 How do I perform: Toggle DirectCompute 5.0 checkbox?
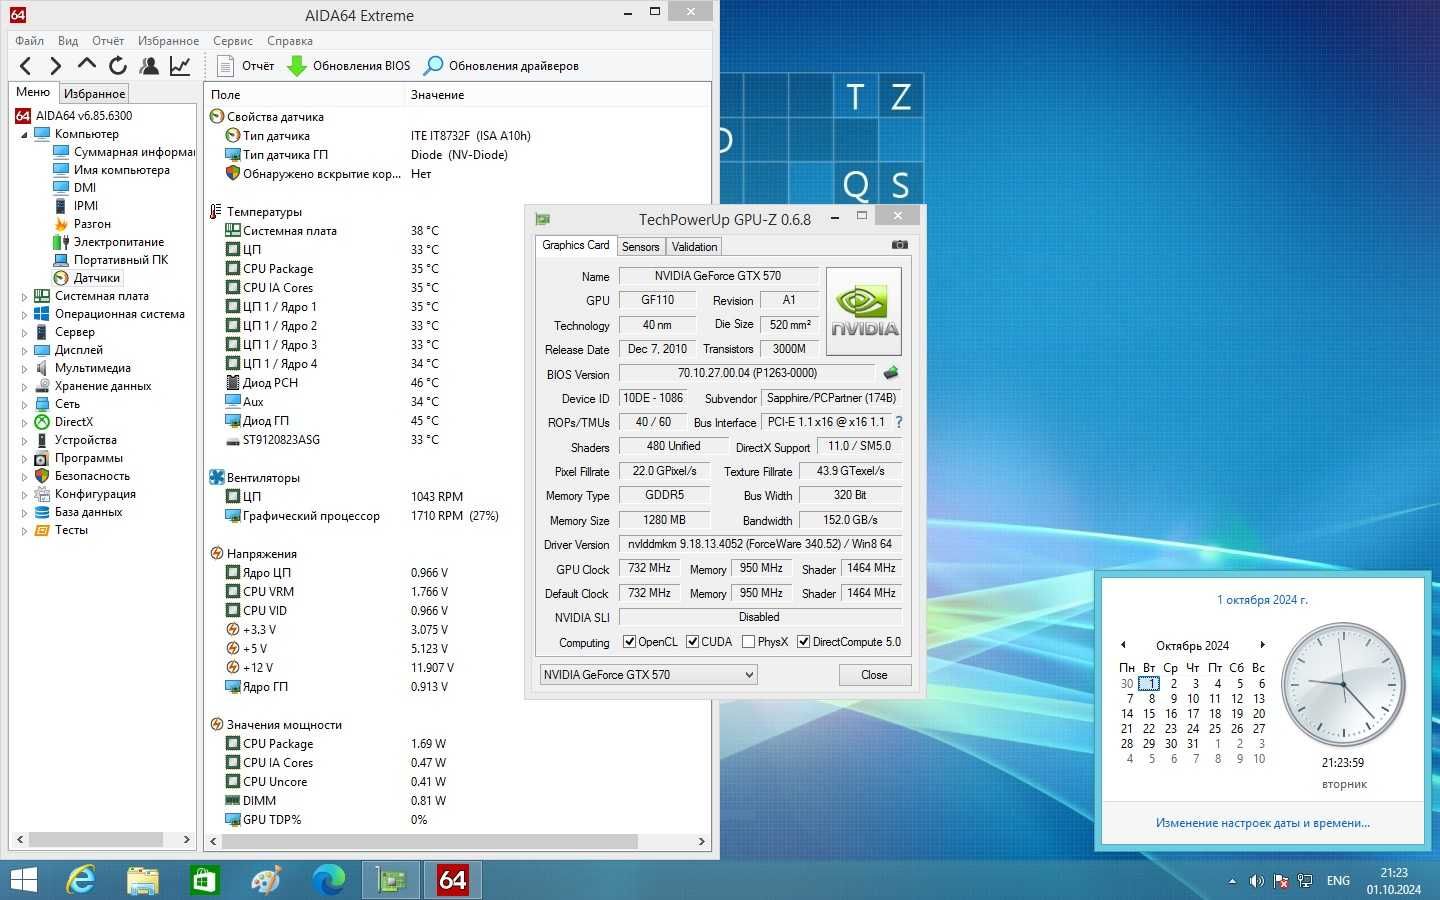[x=803, y=642]
